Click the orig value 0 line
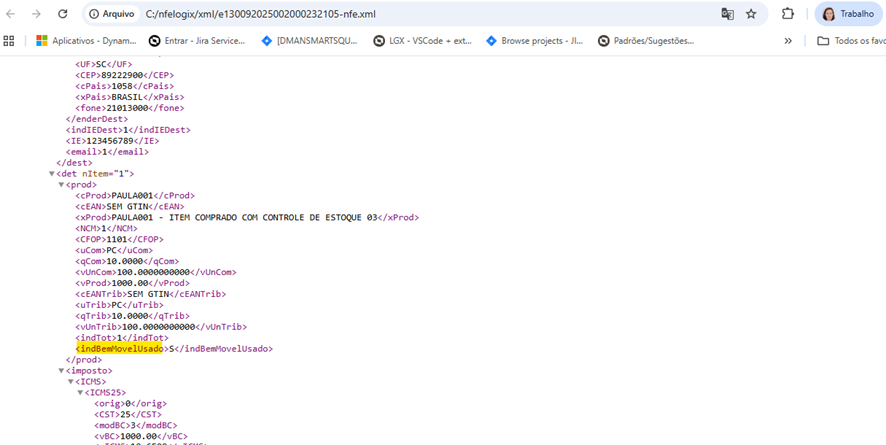 (x=130, y=404)
